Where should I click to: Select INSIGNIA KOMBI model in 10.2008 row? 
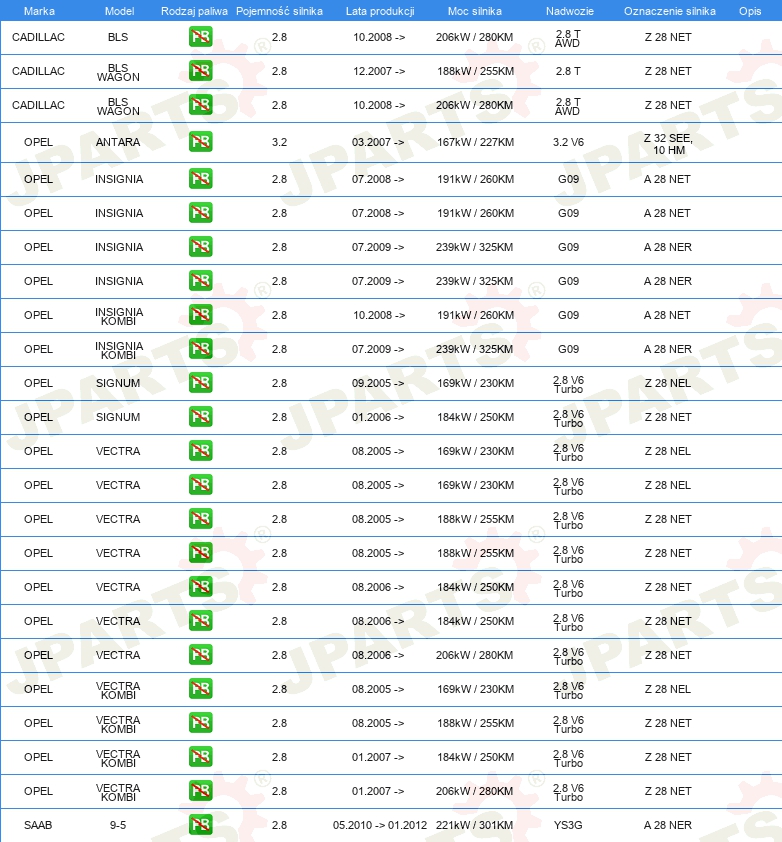[119, 316]
